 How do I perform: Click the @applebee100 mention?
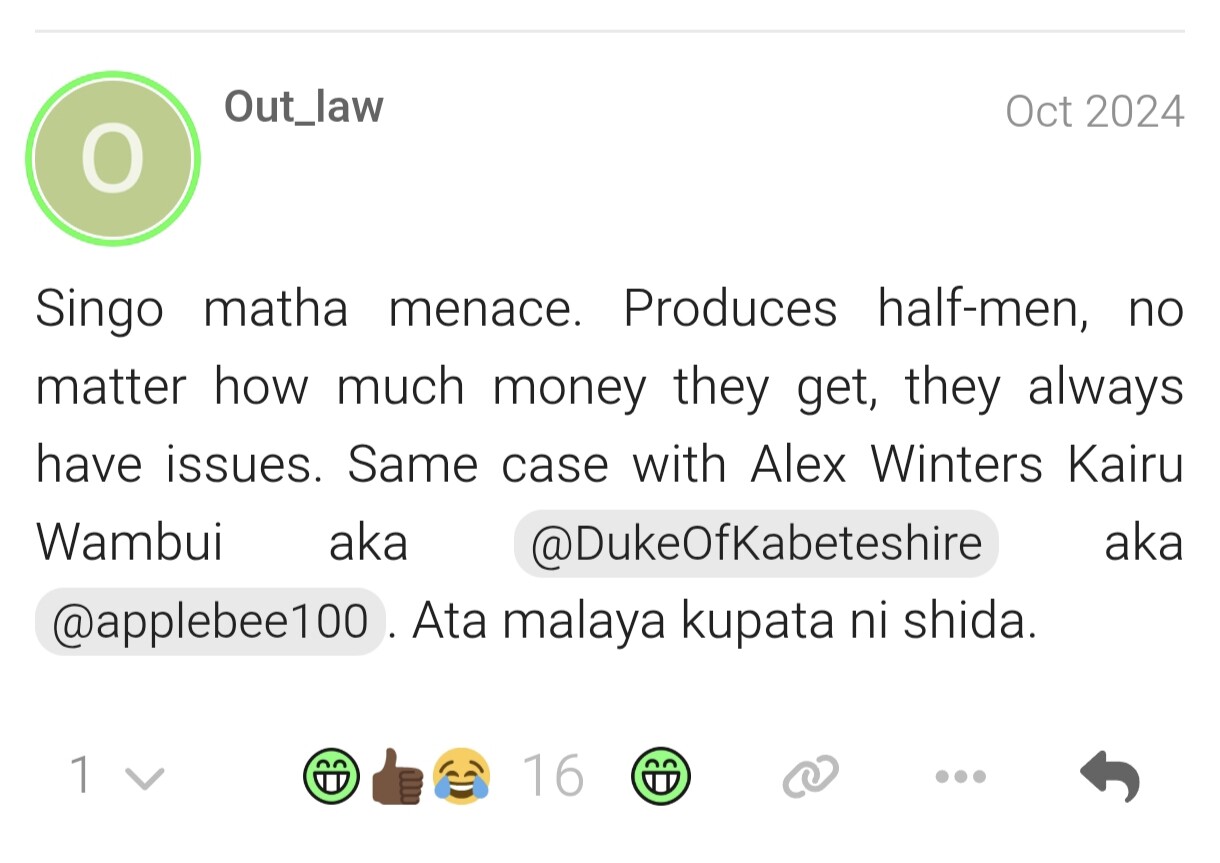tap(209, 621)
